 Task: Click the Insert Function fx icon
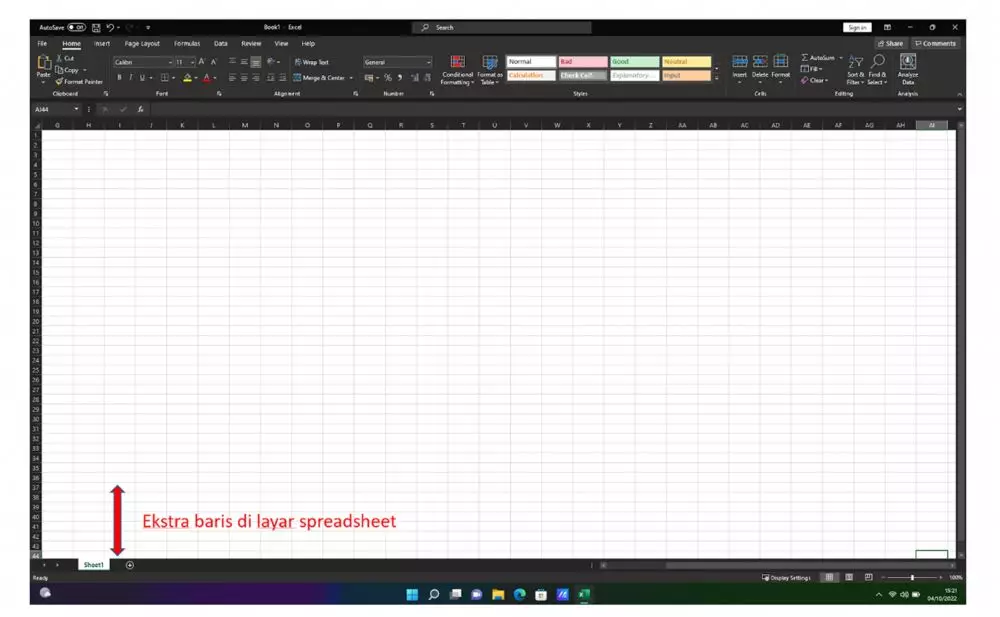140,108
